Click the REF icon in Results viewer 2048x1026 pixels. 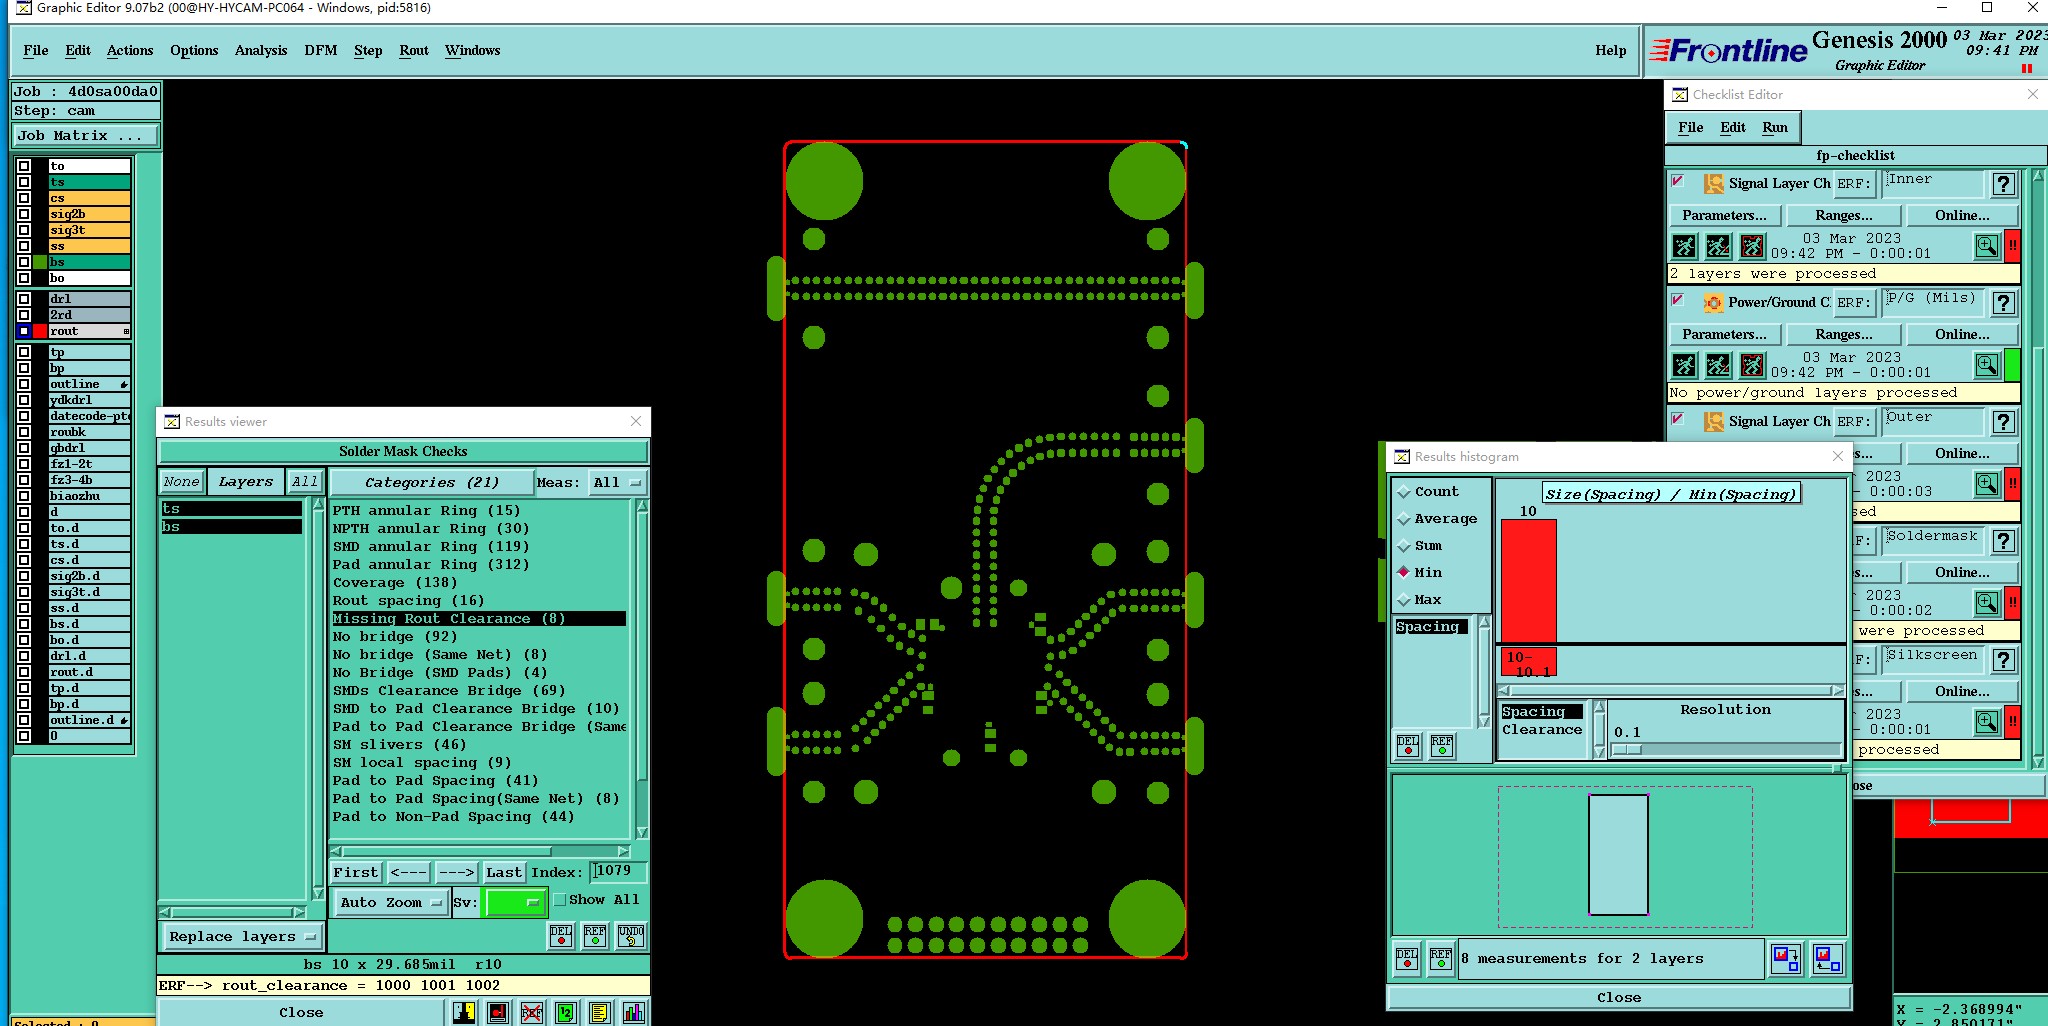click(x=595, y=936)
